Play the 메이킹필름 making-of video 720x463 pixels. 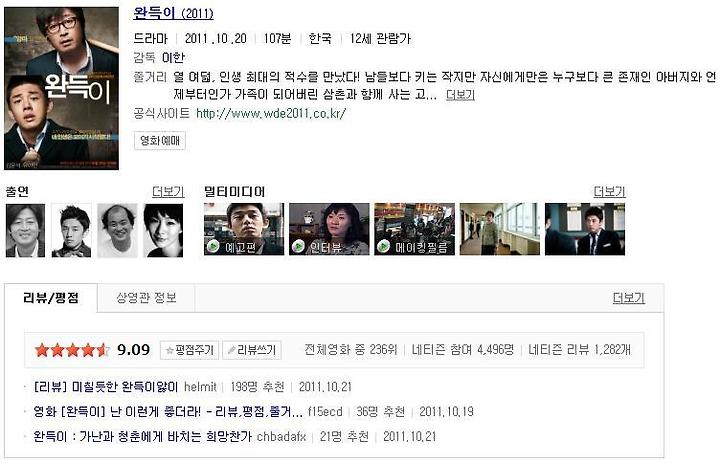tap(414, 229)
